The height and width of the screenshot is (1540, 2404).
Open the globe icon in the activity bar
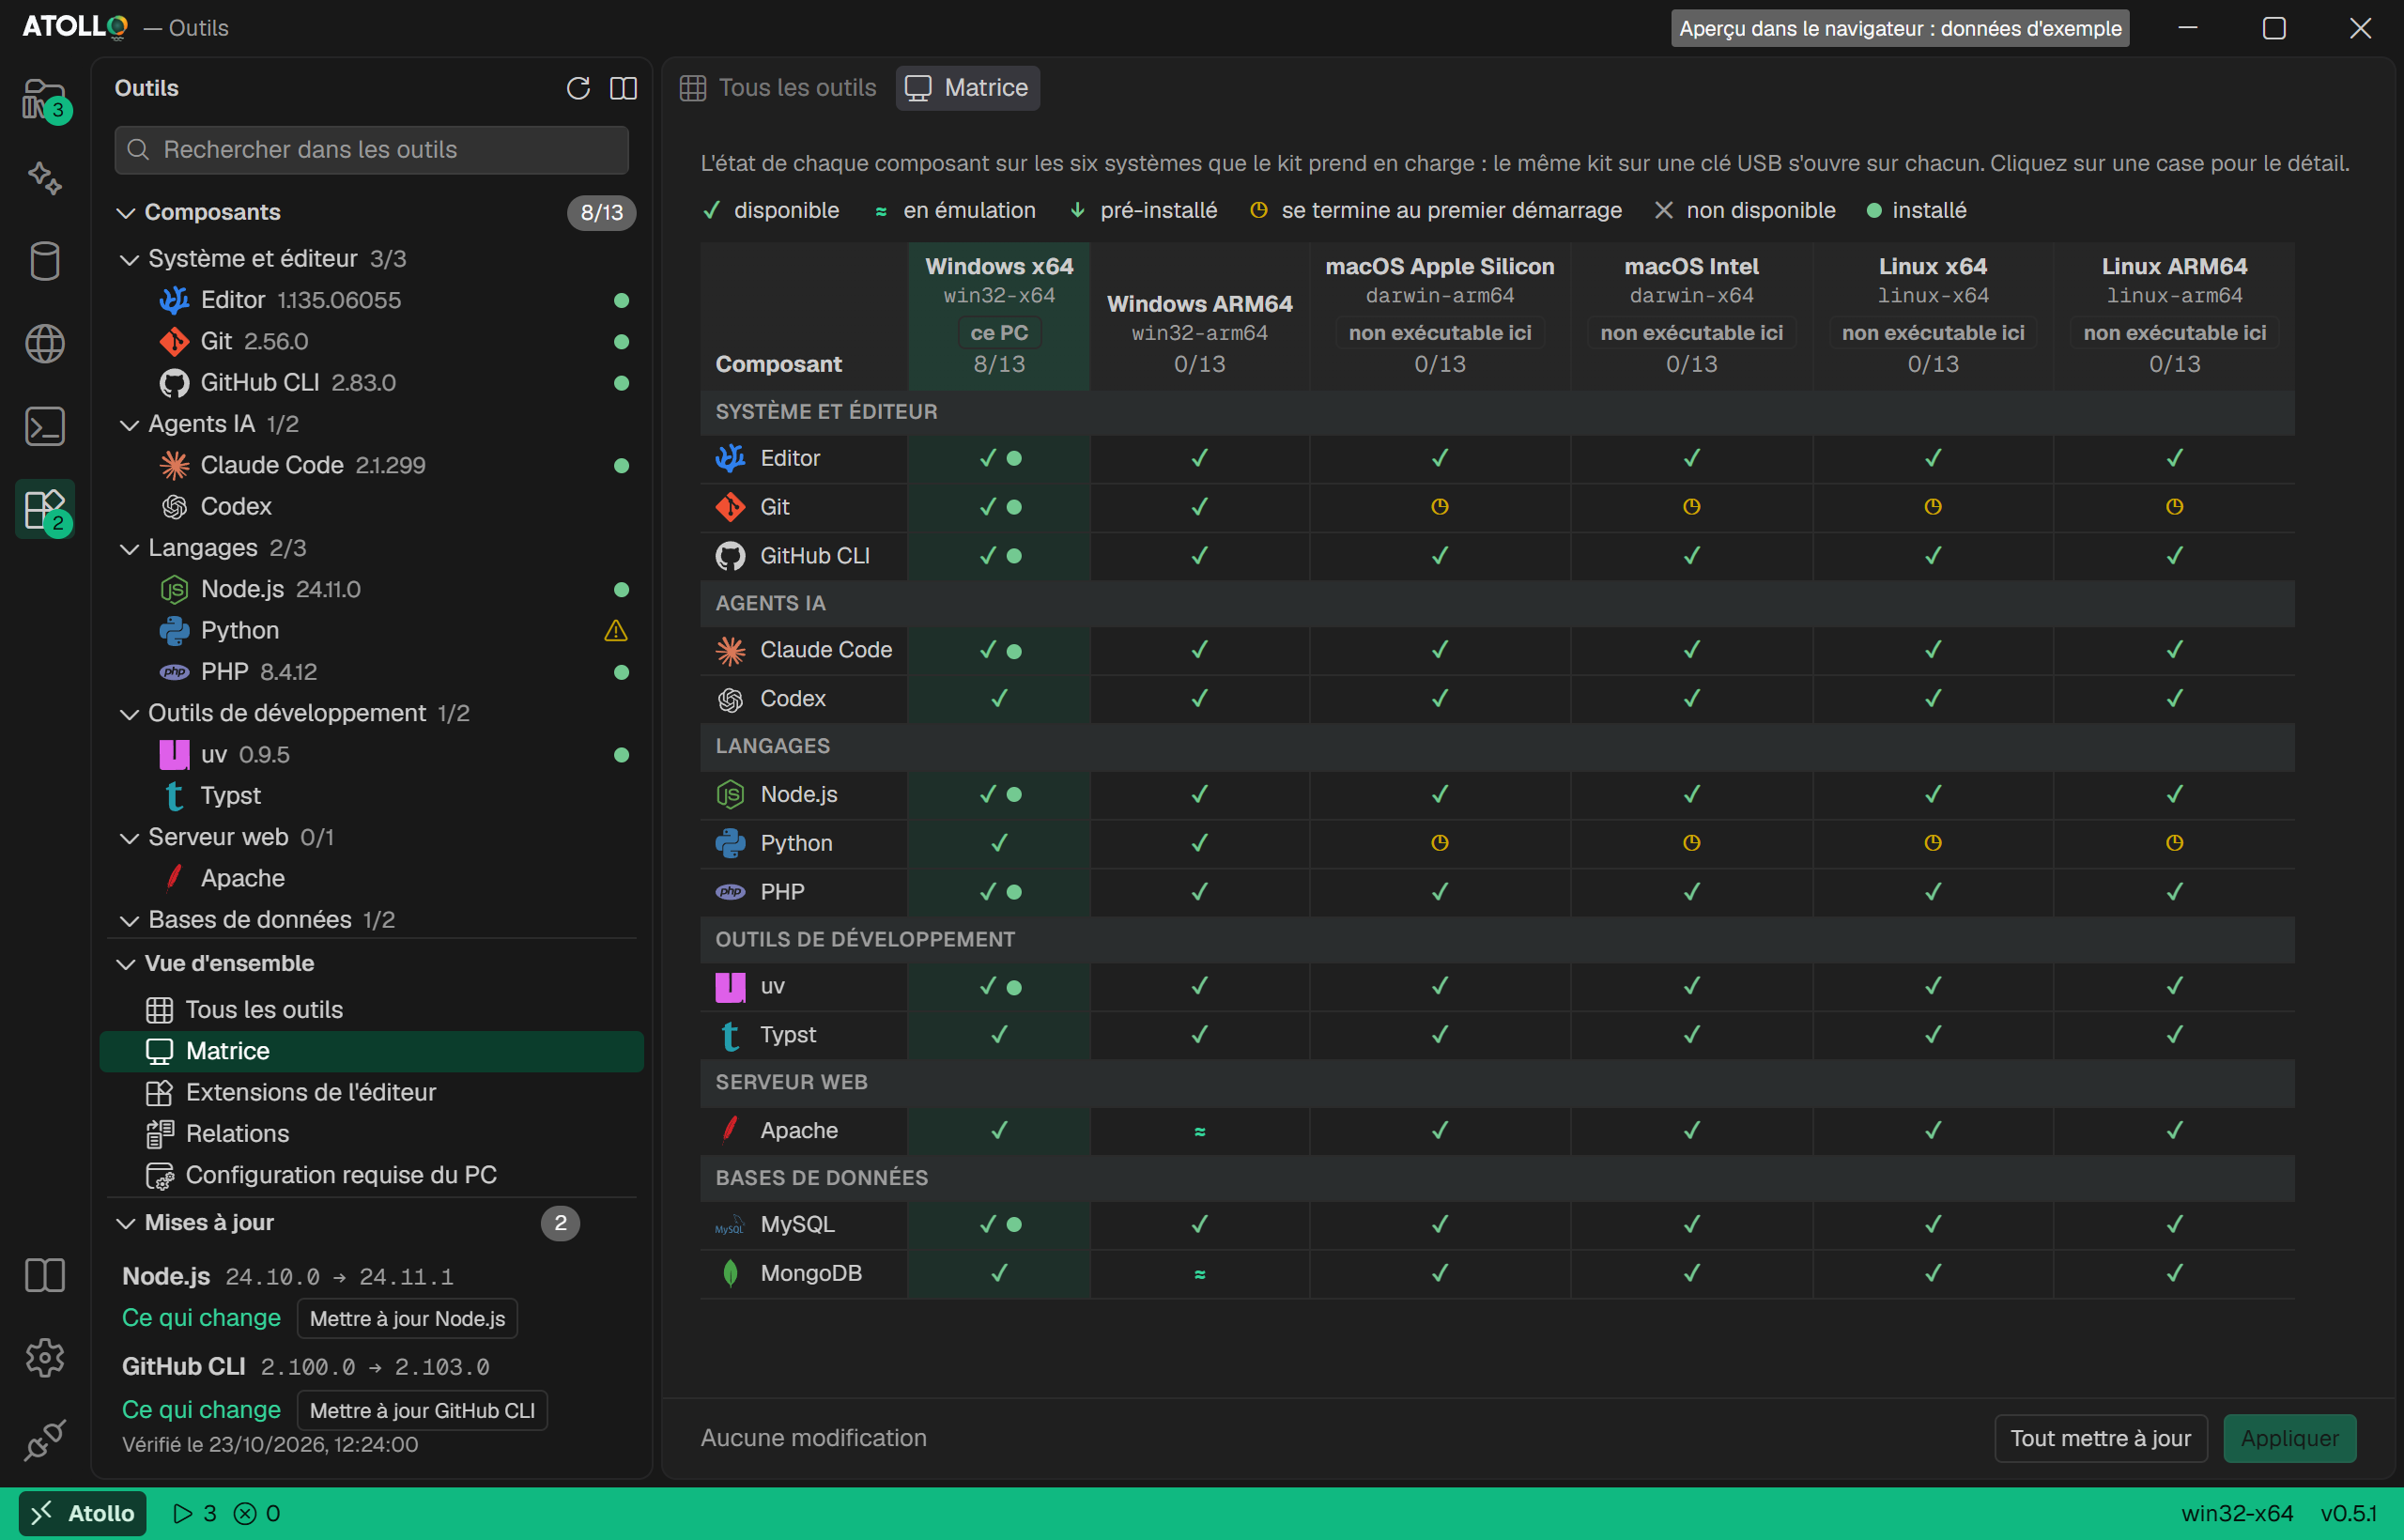point(45,344)
